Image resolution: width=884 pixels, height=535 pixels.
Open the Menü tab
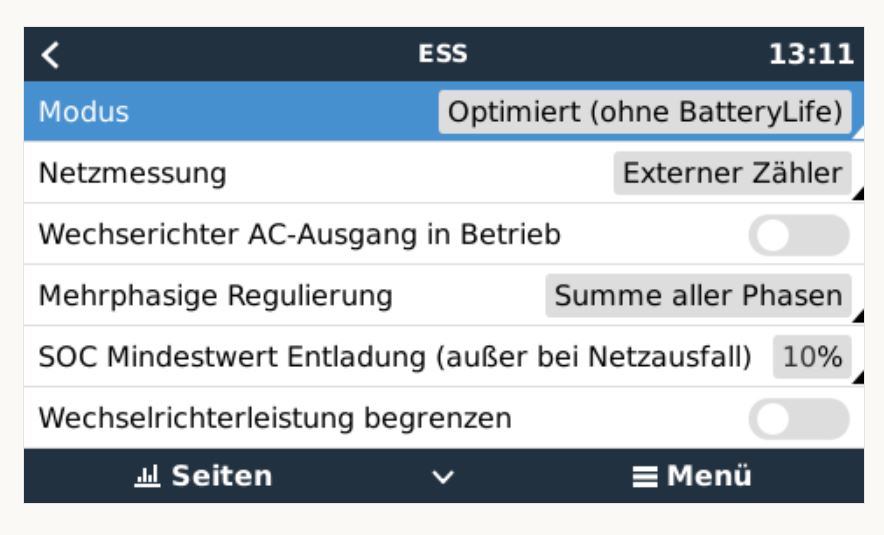point(692,476)
